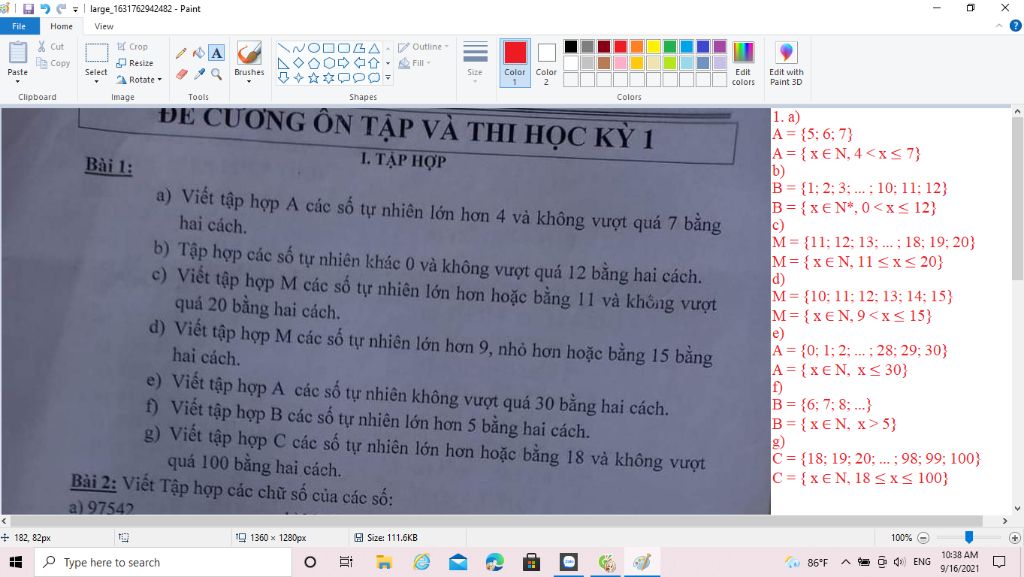Switch to the Home tab
Image resolution: width=1024 pixels, height=577 pixels.
(61, 26)
